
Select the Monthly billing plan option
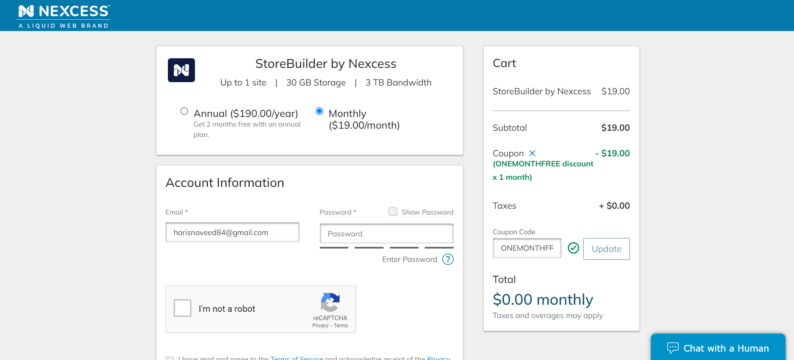tap(319, 111)
